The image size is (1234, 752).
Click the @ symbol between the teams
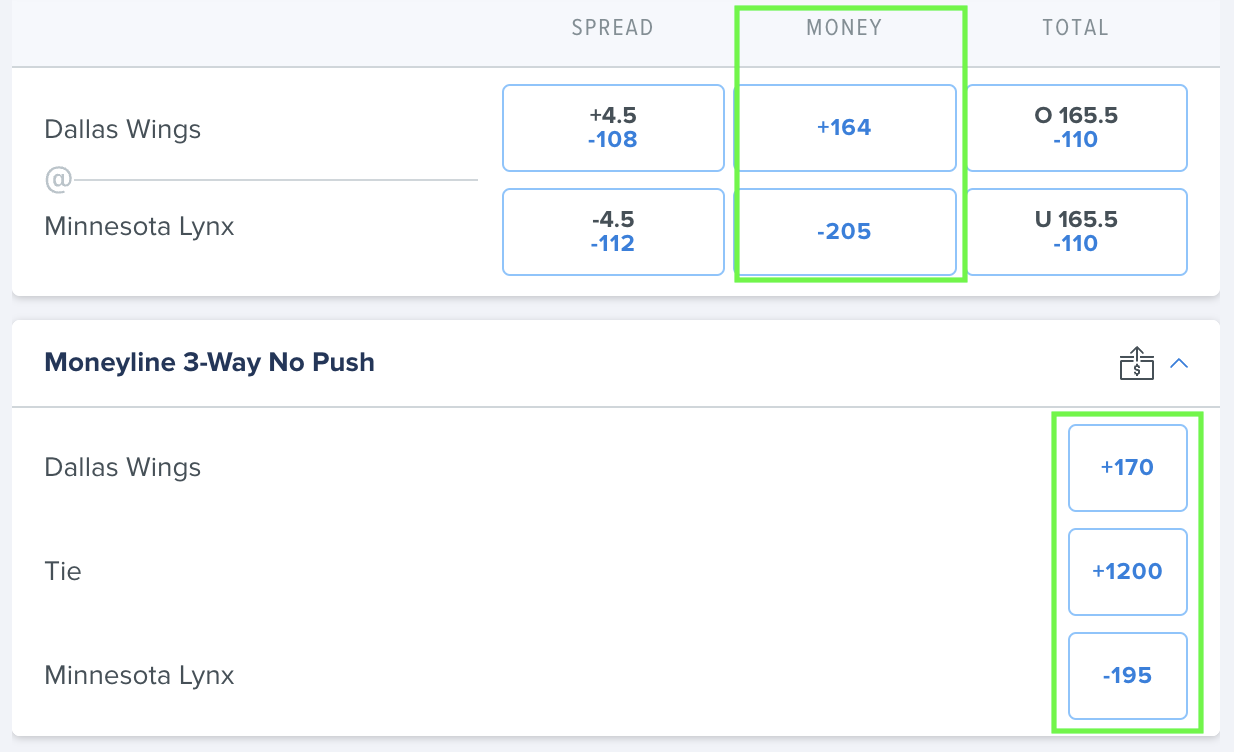tap(60, 178)
